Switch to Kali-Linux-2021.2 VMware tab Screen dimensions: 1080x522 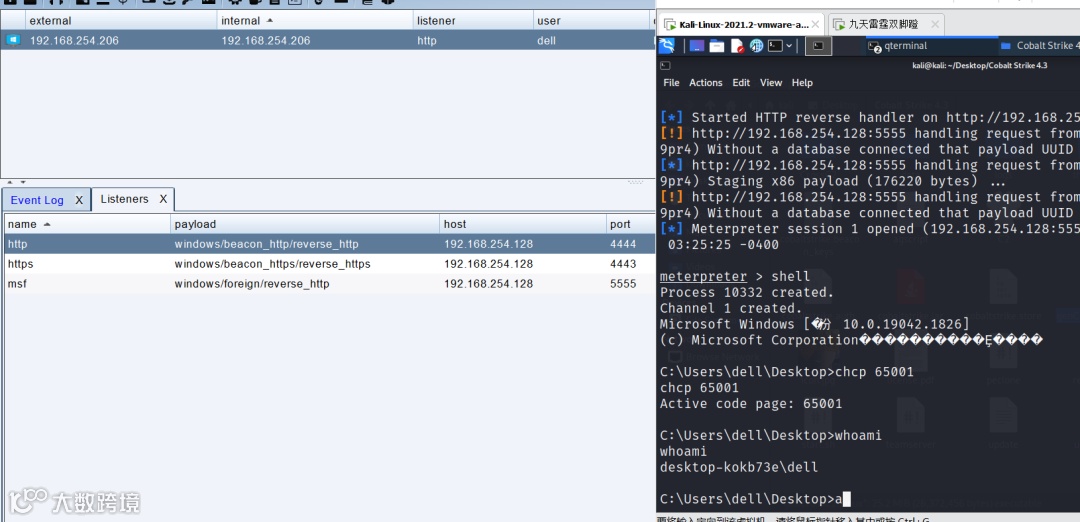point(741,25)
